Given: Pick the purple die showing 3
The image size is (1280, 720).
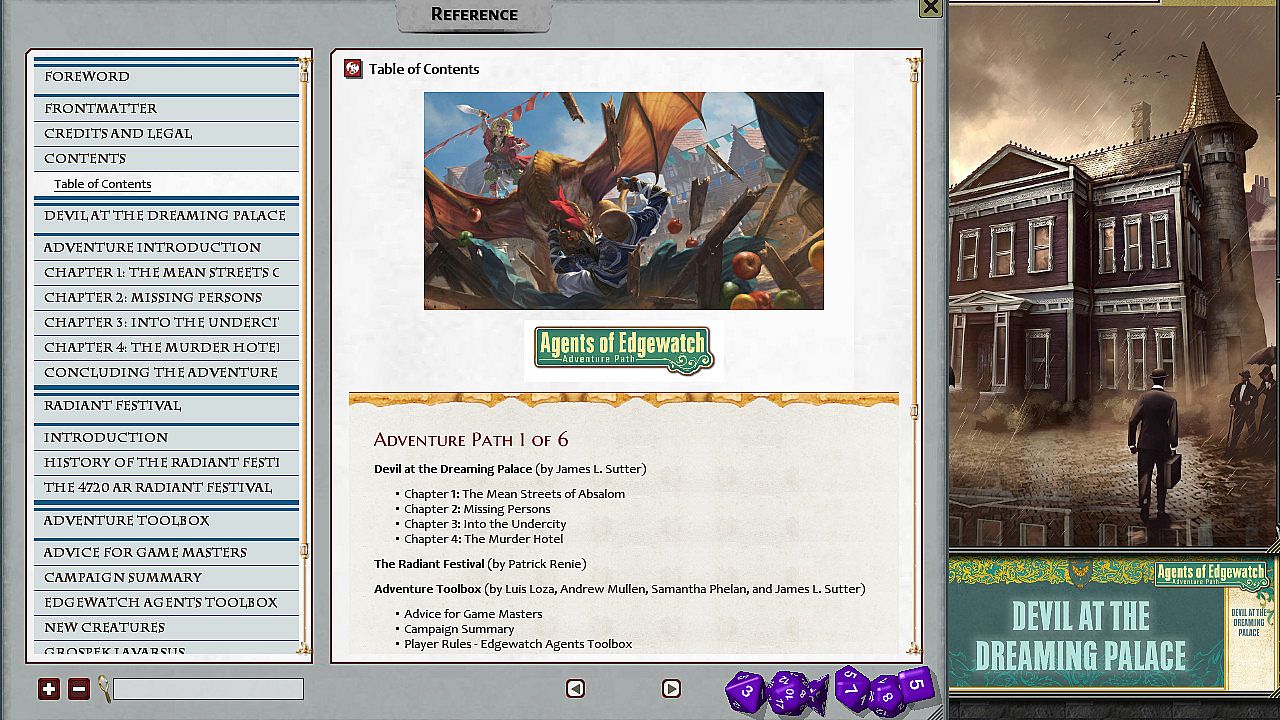Looking at the screenshot, I should coord(745,691).
